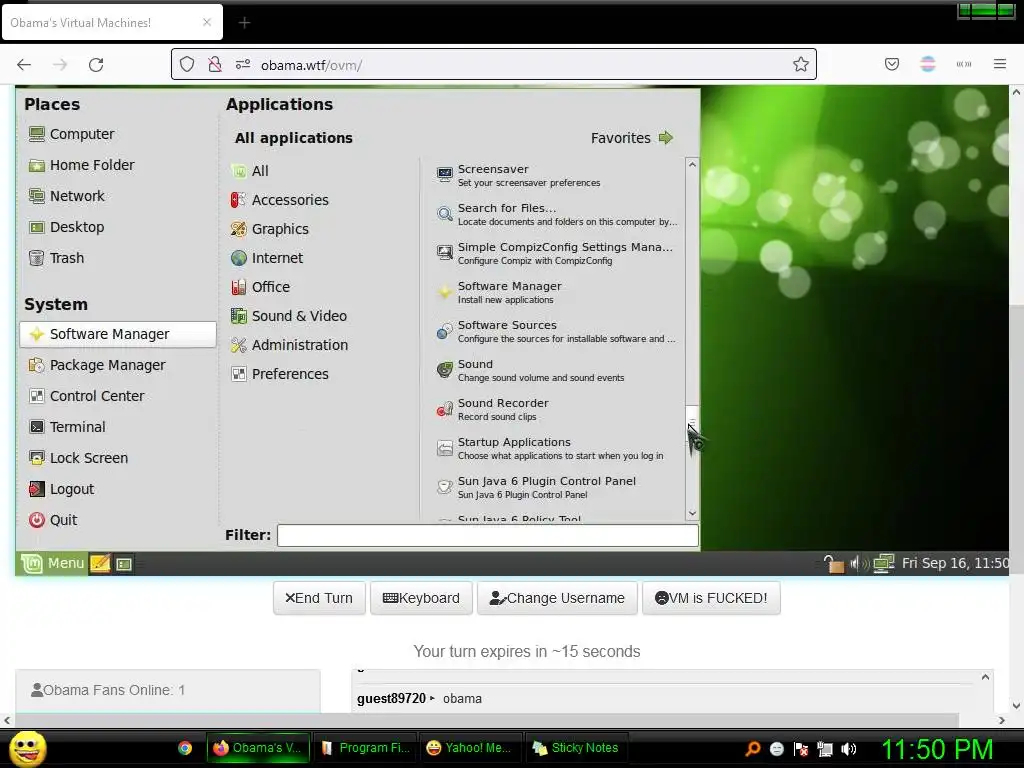Launch Software Manager from System list

tap(118, 334)
